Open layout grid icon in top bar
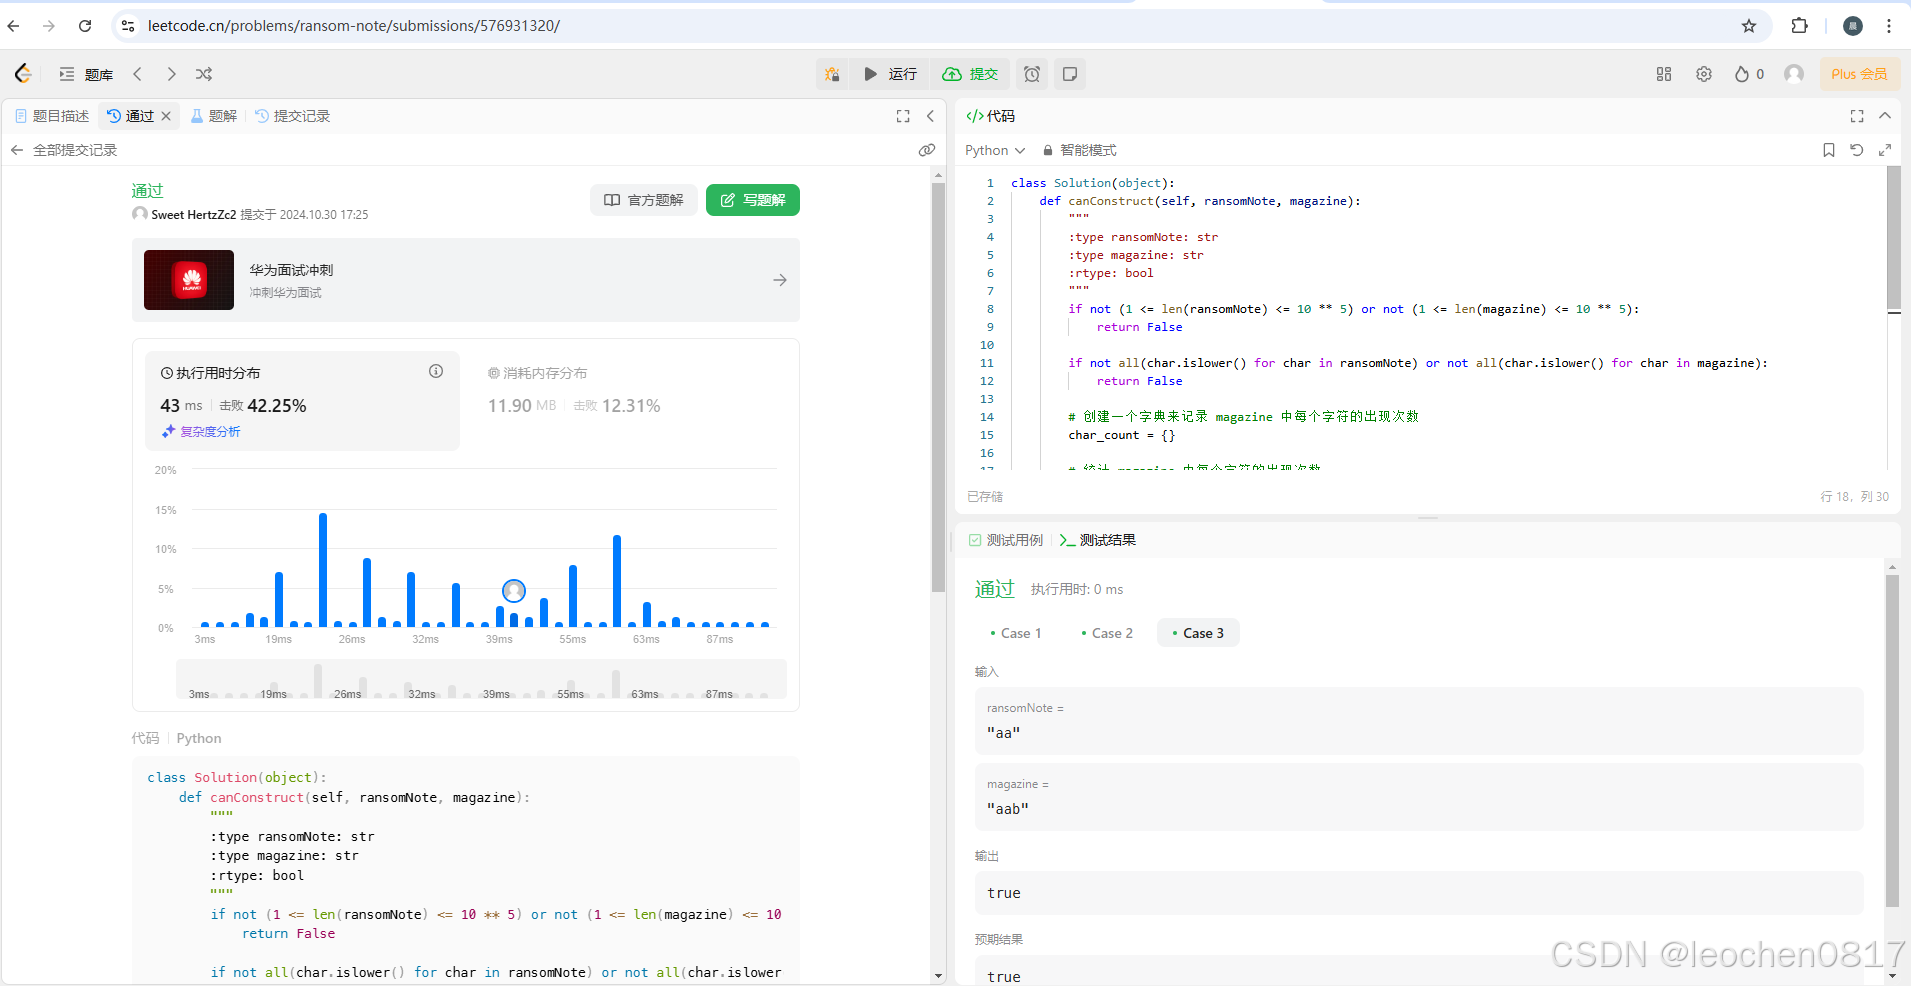 1664,74
